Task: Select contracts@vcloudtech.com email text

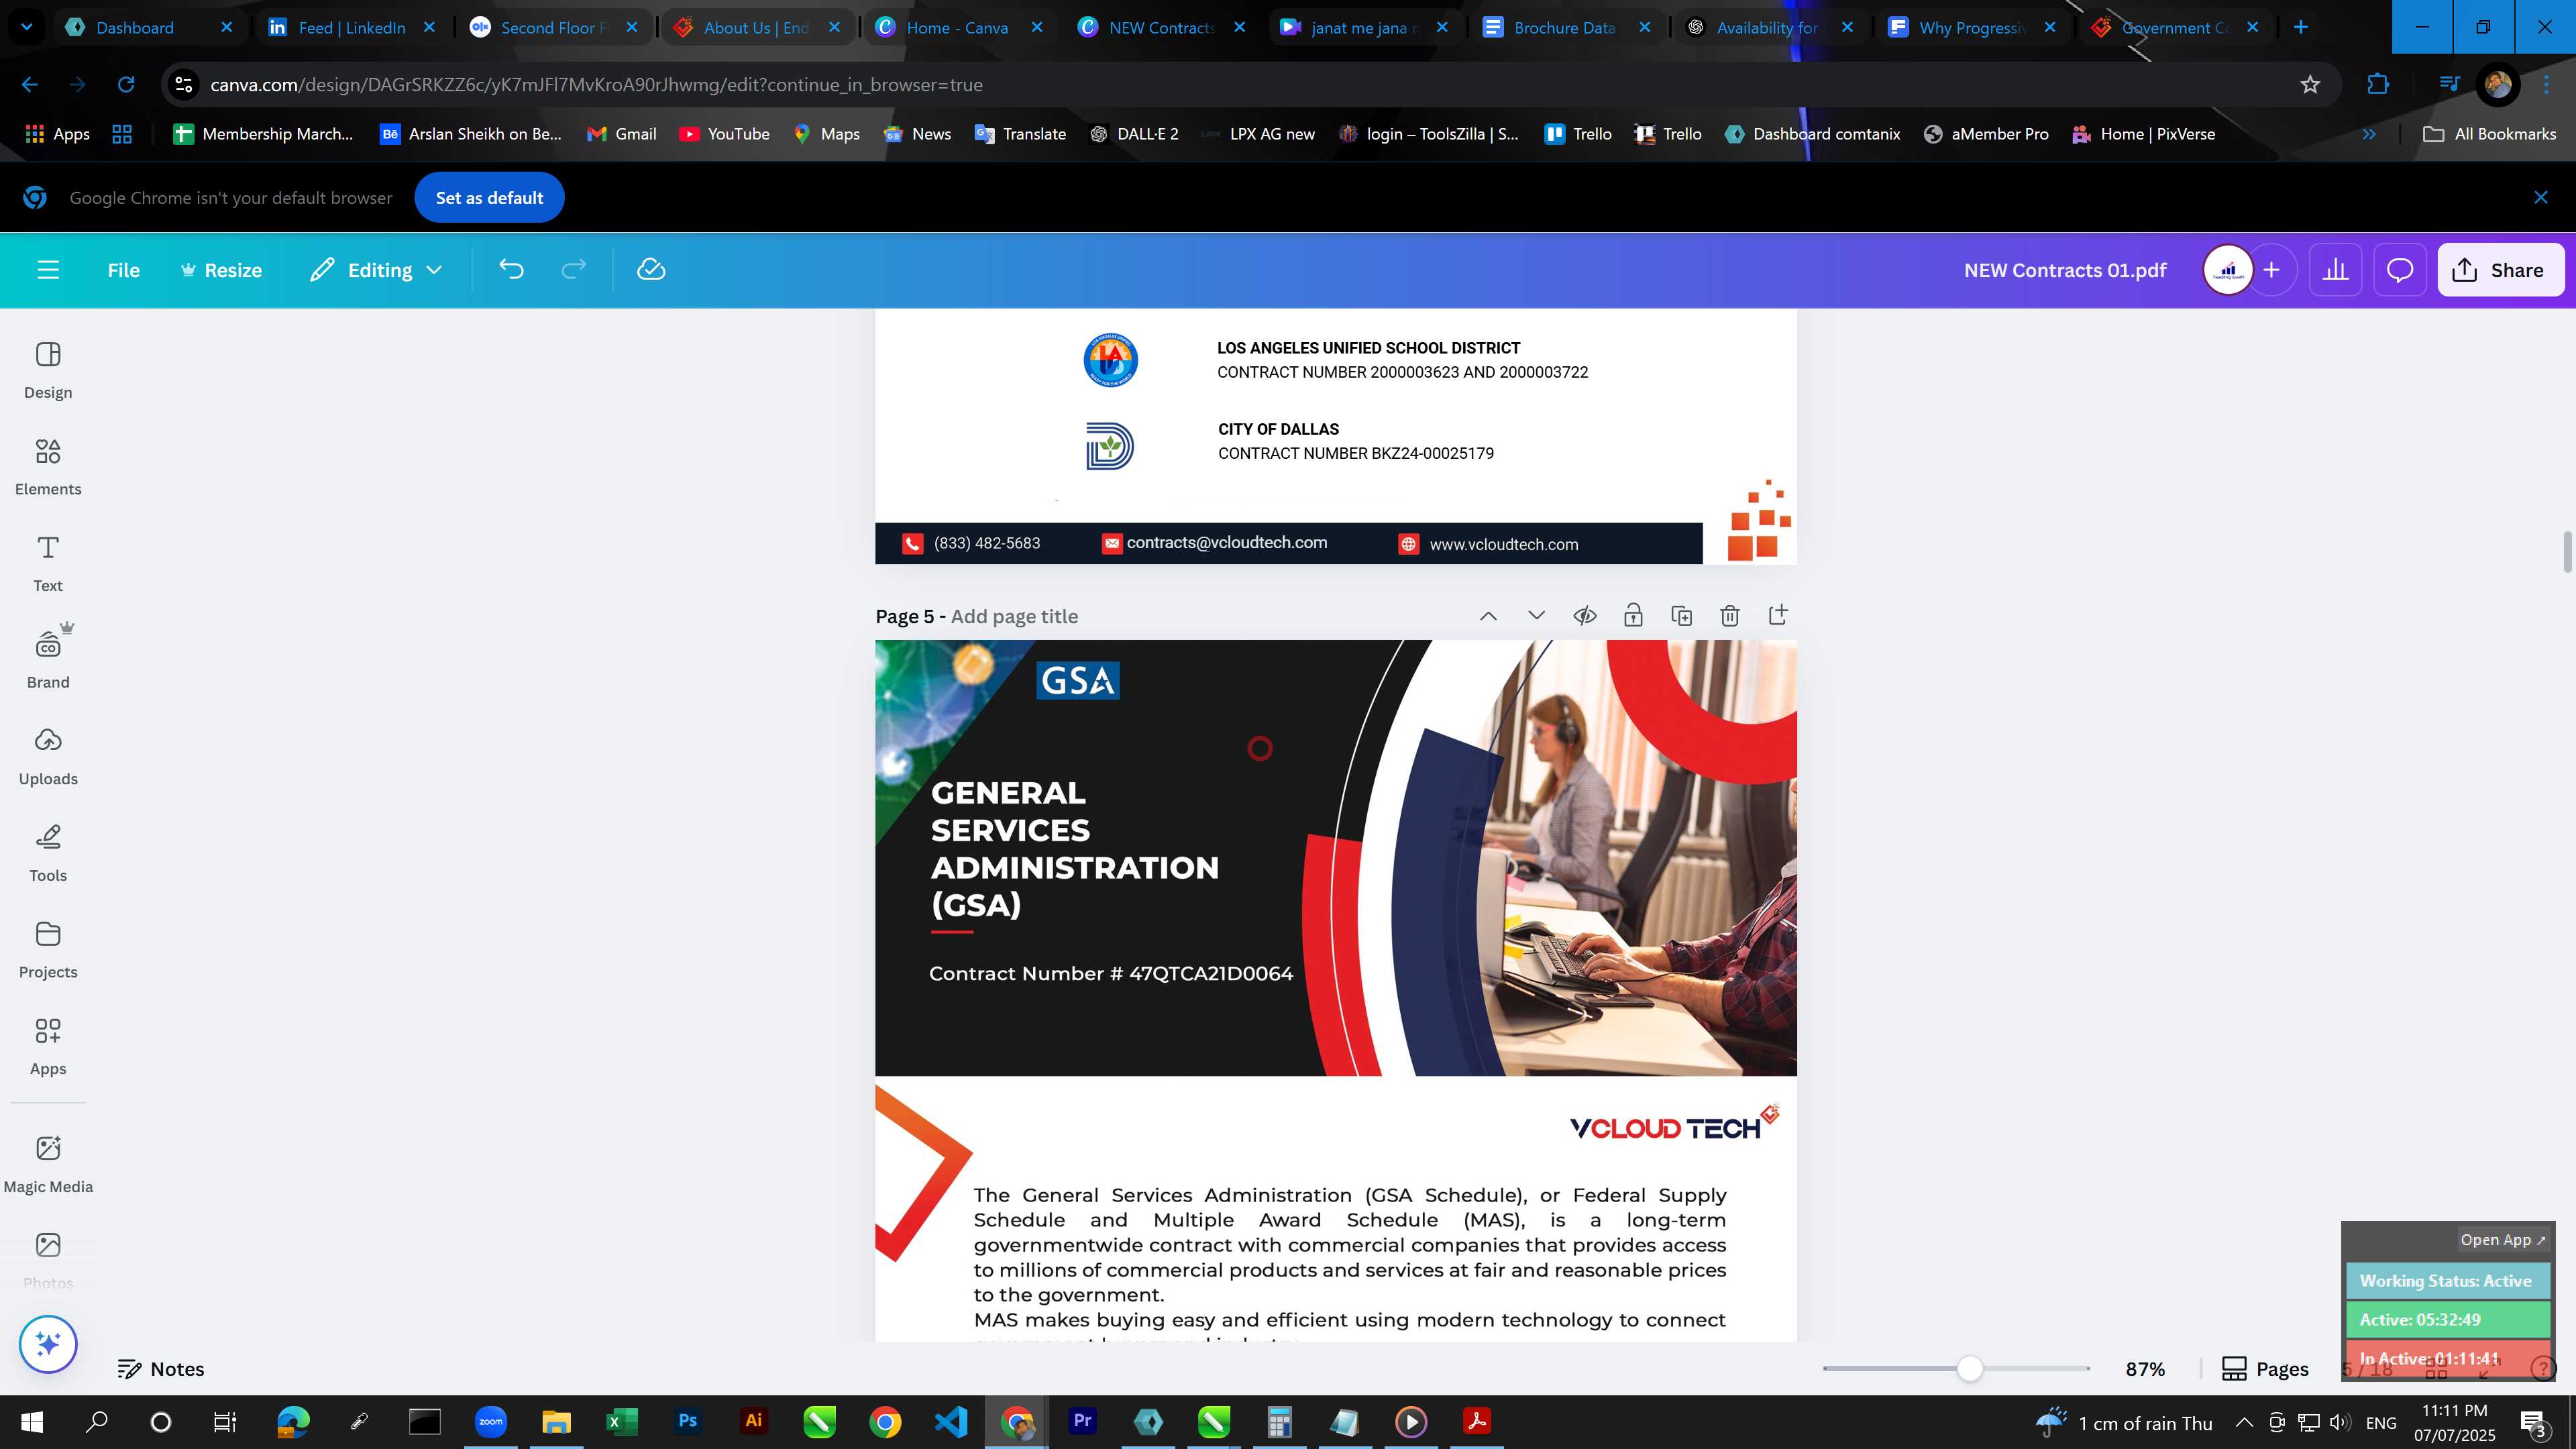Action: (x=1226, y=542)
